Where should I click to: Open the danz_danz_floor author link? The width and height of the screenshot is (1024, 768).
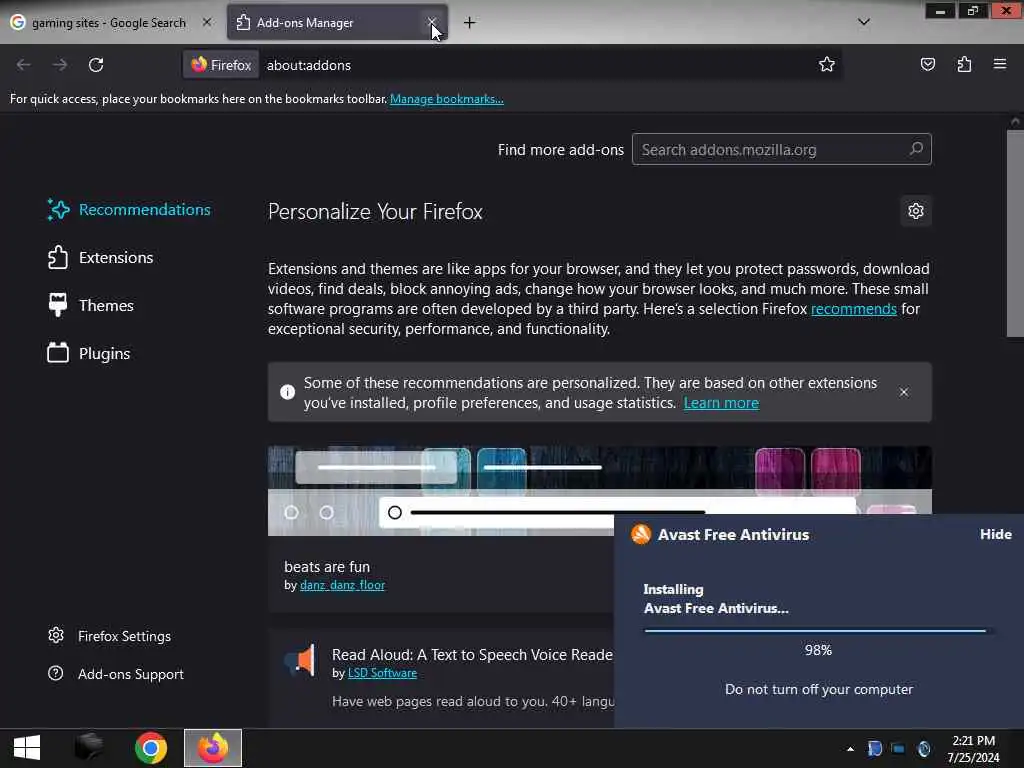coord(342,585)
